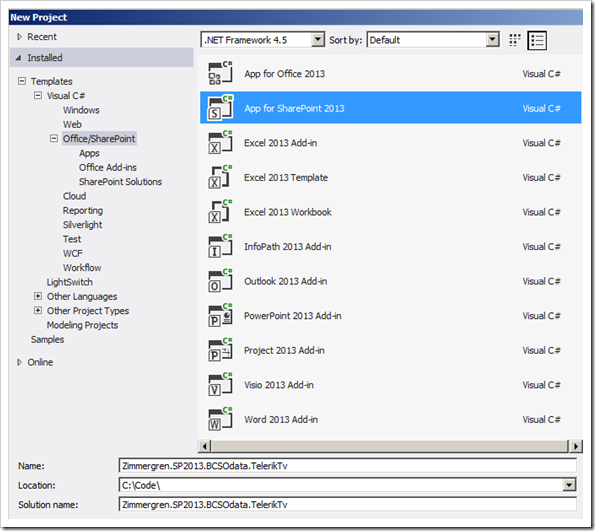595x531 pixels.
Task: Choose the Visio 2013 Add-in name
Action: click(279, 385)
